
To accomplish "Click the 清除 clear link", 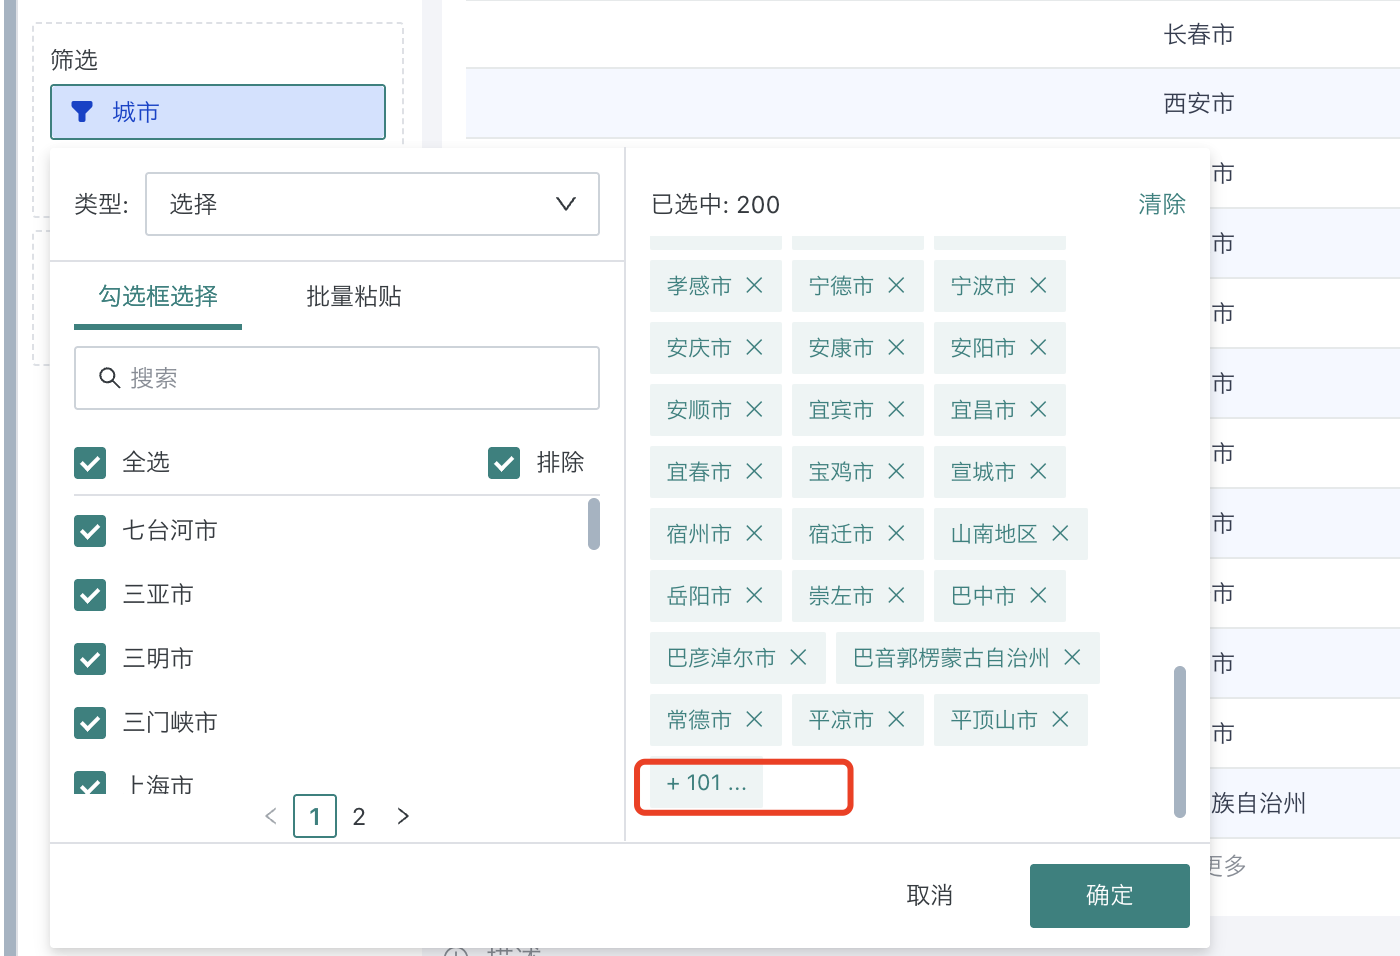I will pos(1161,204).
